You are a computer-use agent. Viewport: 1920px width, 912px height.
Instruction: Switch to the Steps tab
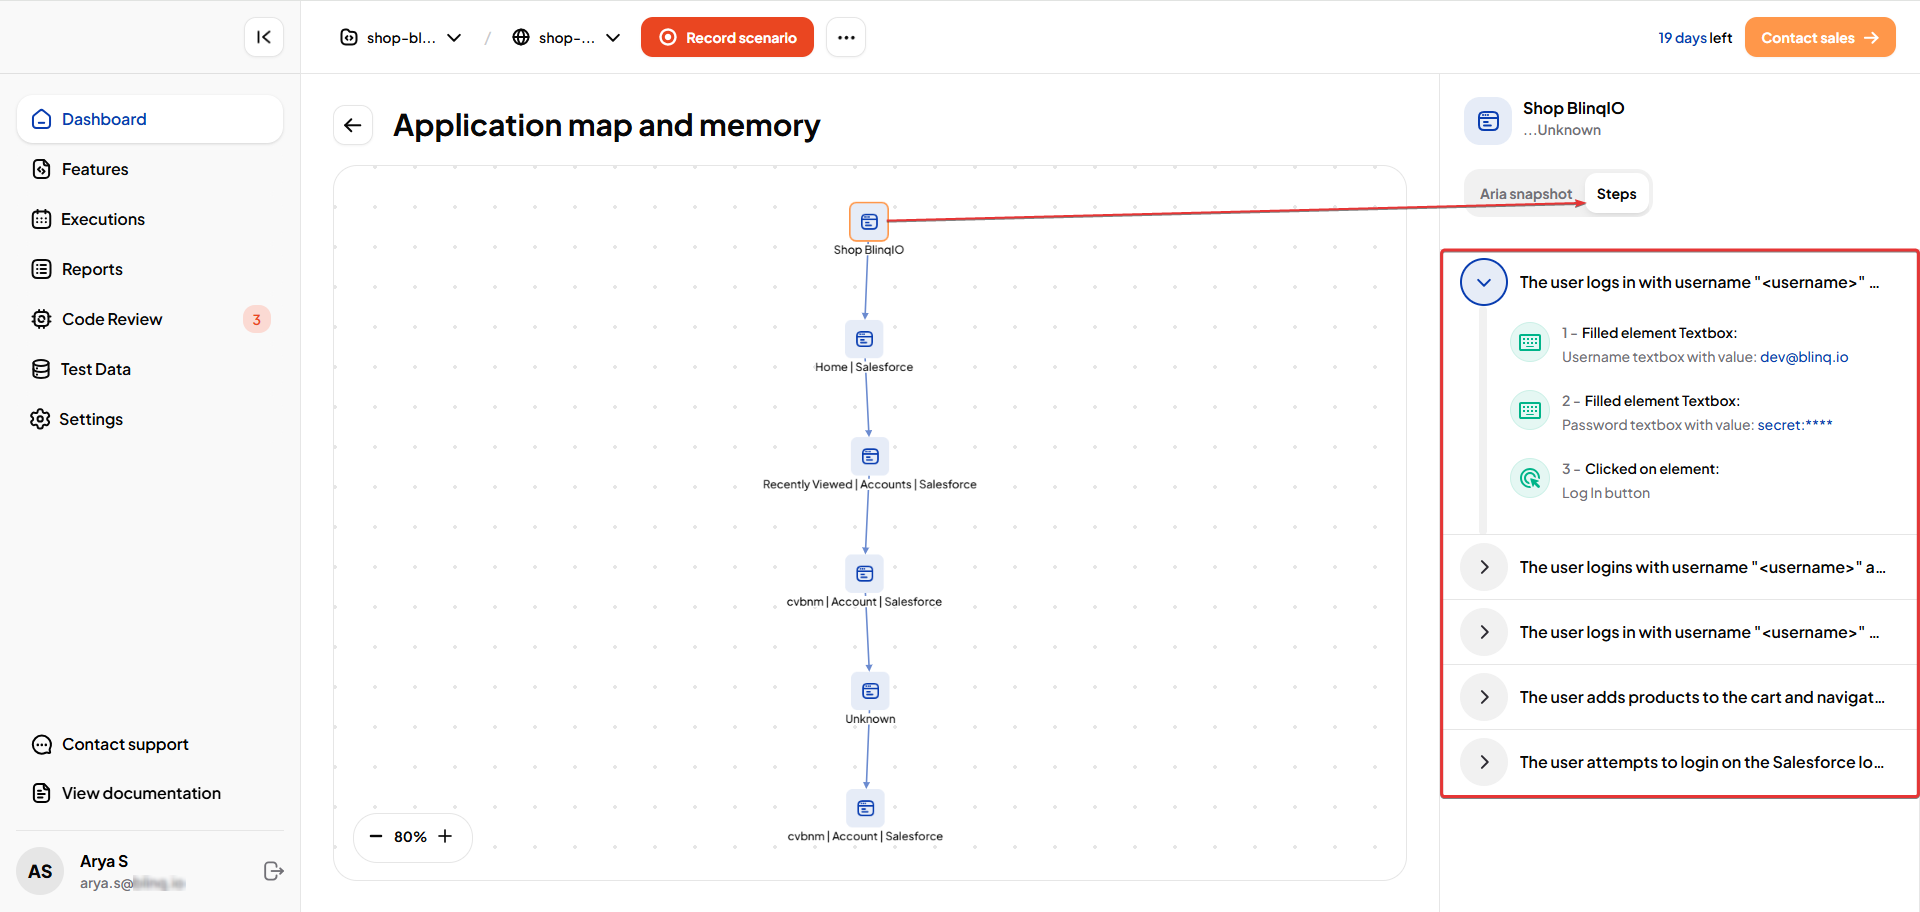(x=1616, y=193)
